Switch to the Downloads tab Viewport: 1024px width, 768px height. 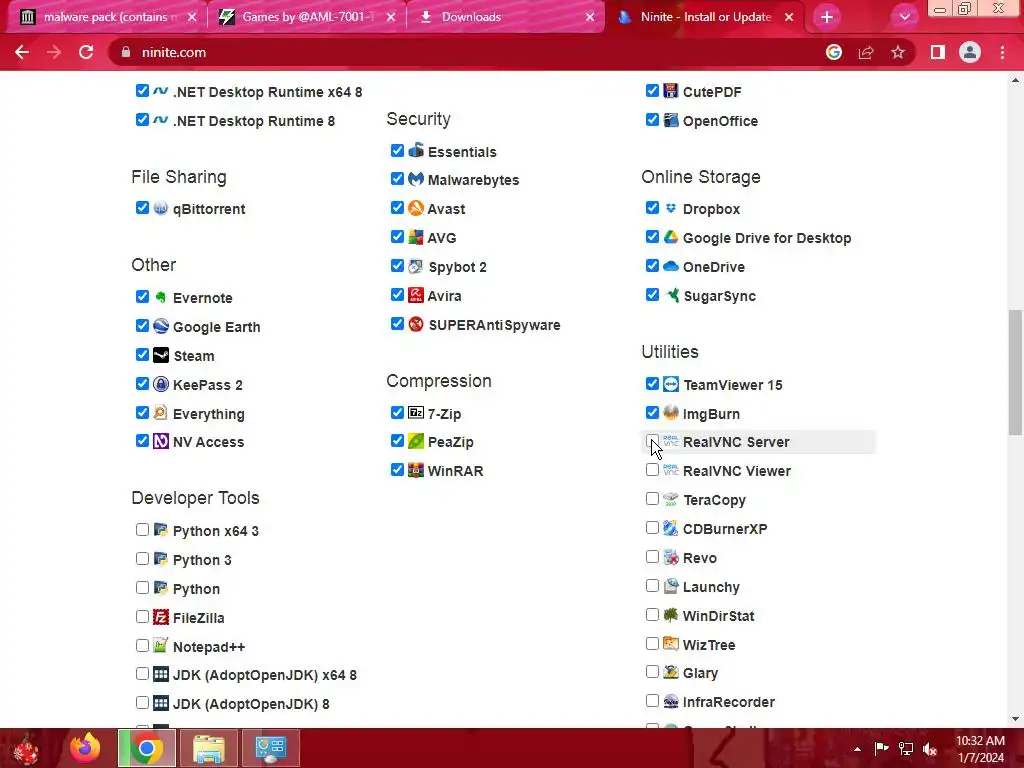(504, 17)
